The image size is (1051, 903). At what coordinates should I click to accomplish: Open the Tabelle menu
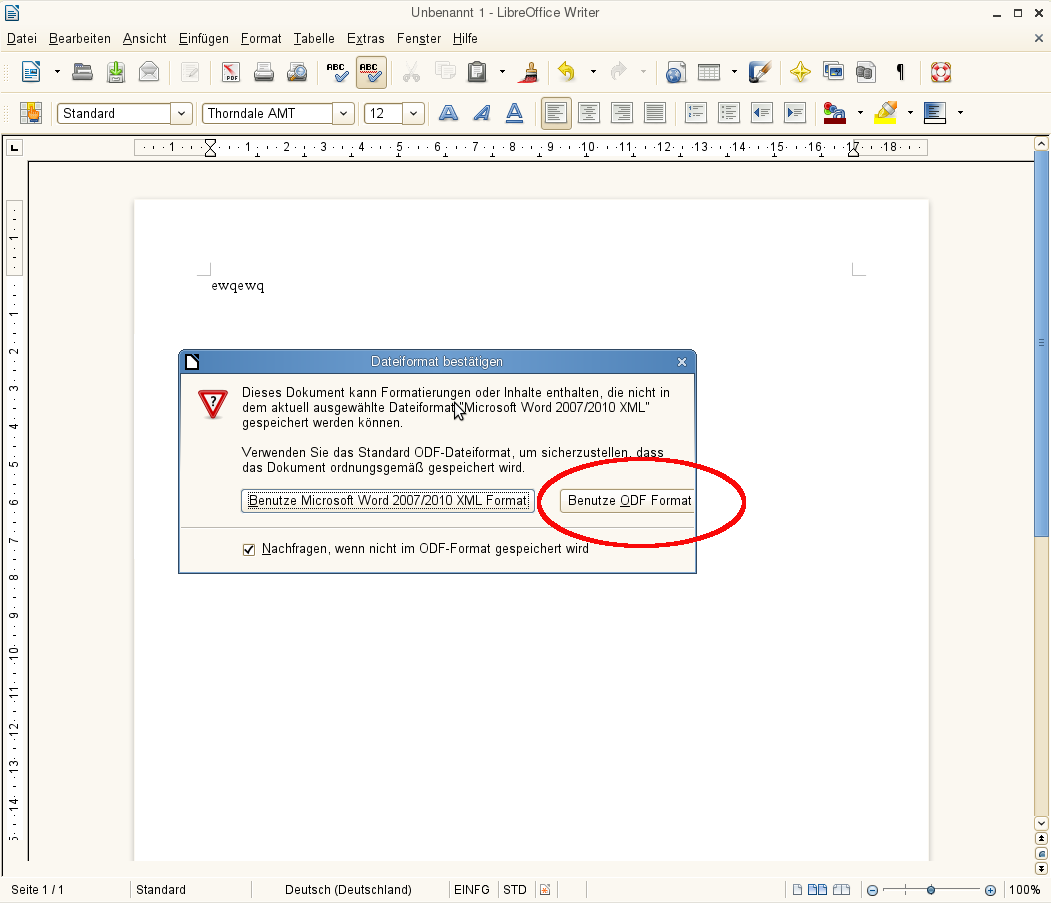click(x=314, y=38)
